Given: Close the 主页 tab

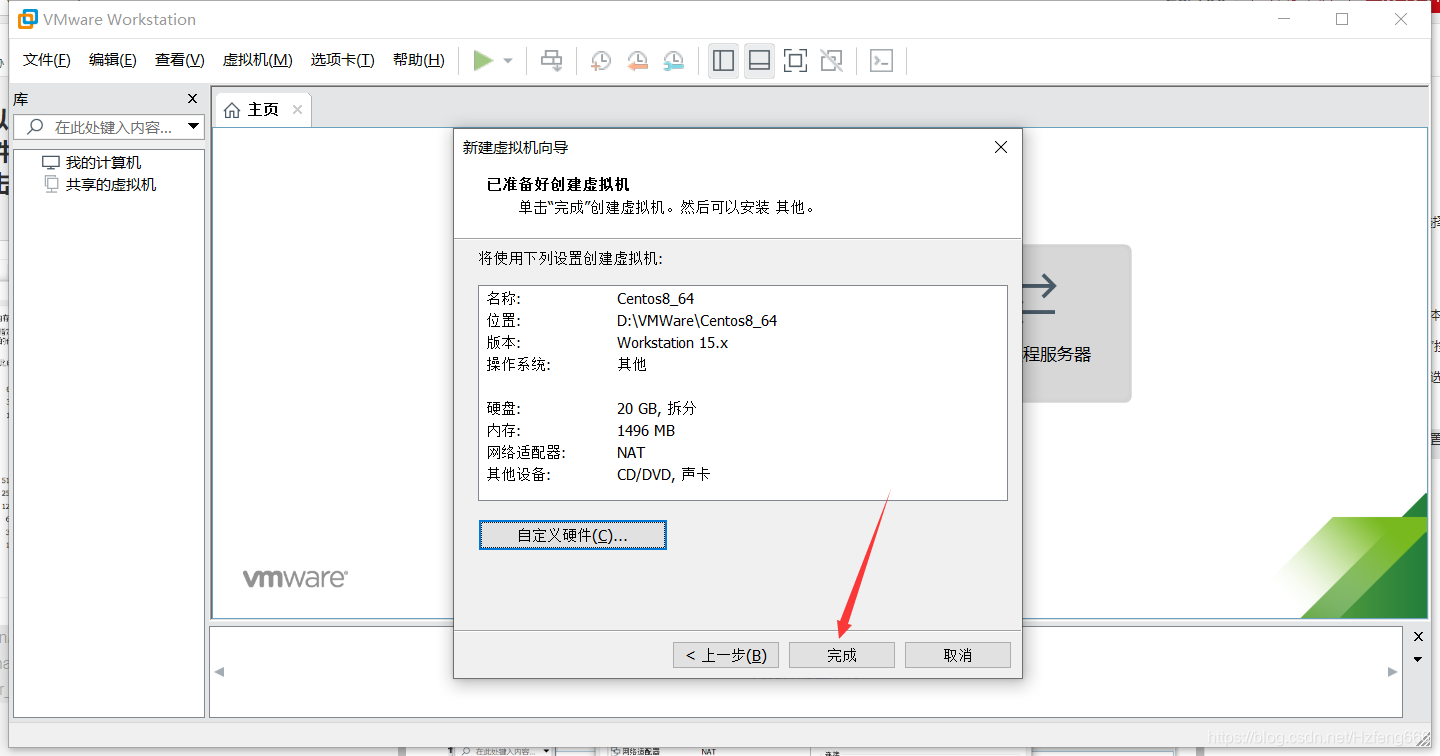Looking at the screenshot, I should coord(297,109).
